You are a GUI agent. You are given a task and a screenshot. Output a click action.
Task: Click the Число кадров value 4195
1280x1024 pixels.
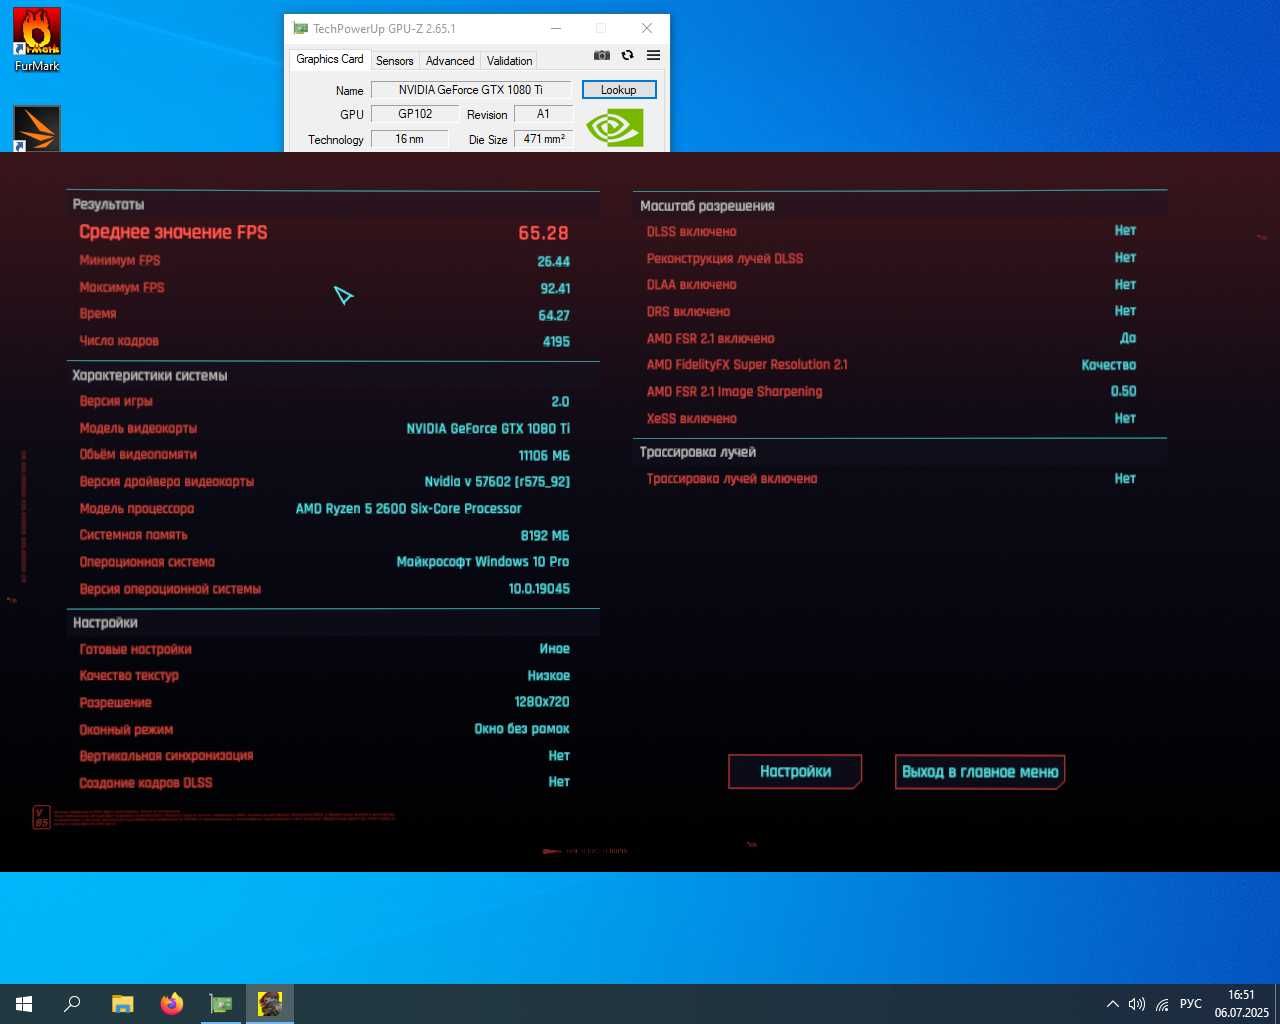point(556,342)
